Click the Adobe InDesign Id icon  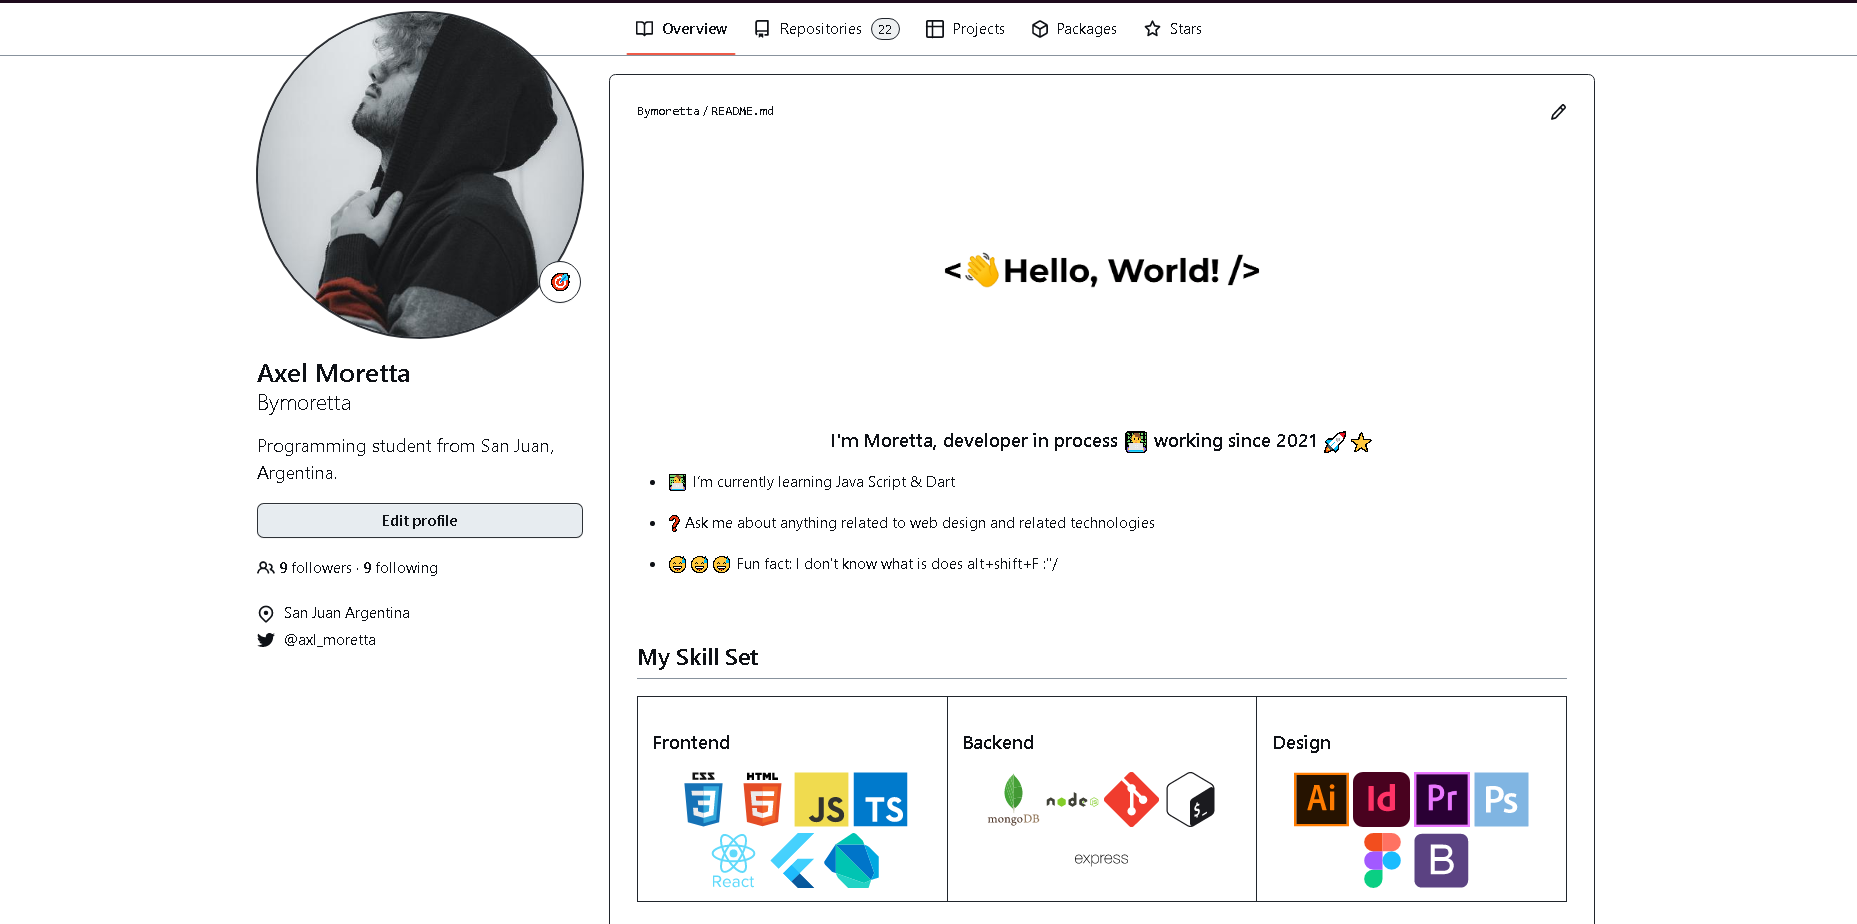(x=1381, y=799)
